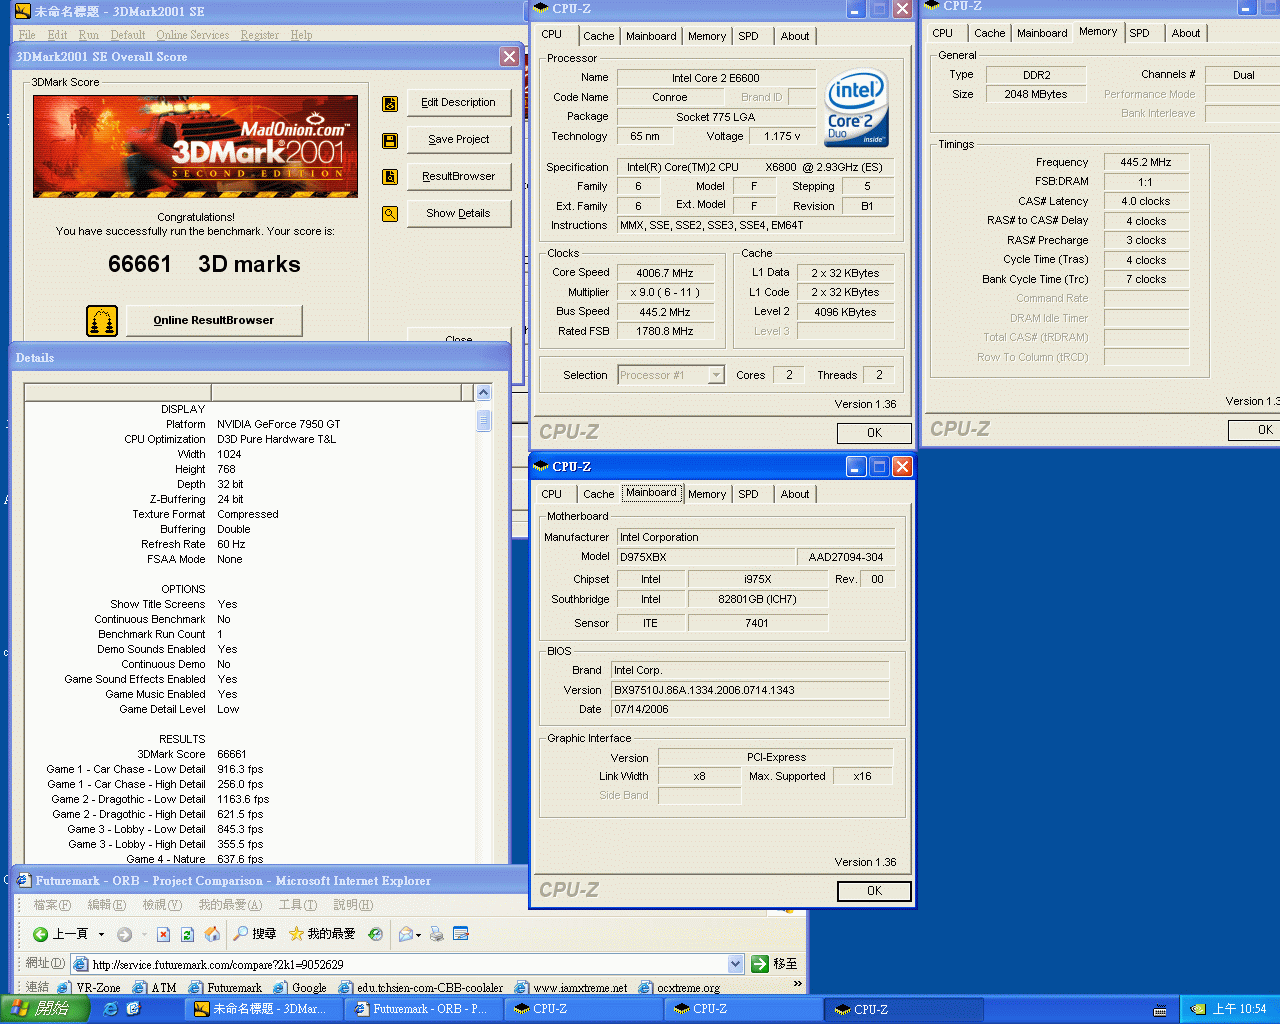Expand the links bar overflow chevron
Viewport: 1280px width, 1024px height.
pos(797,985)
